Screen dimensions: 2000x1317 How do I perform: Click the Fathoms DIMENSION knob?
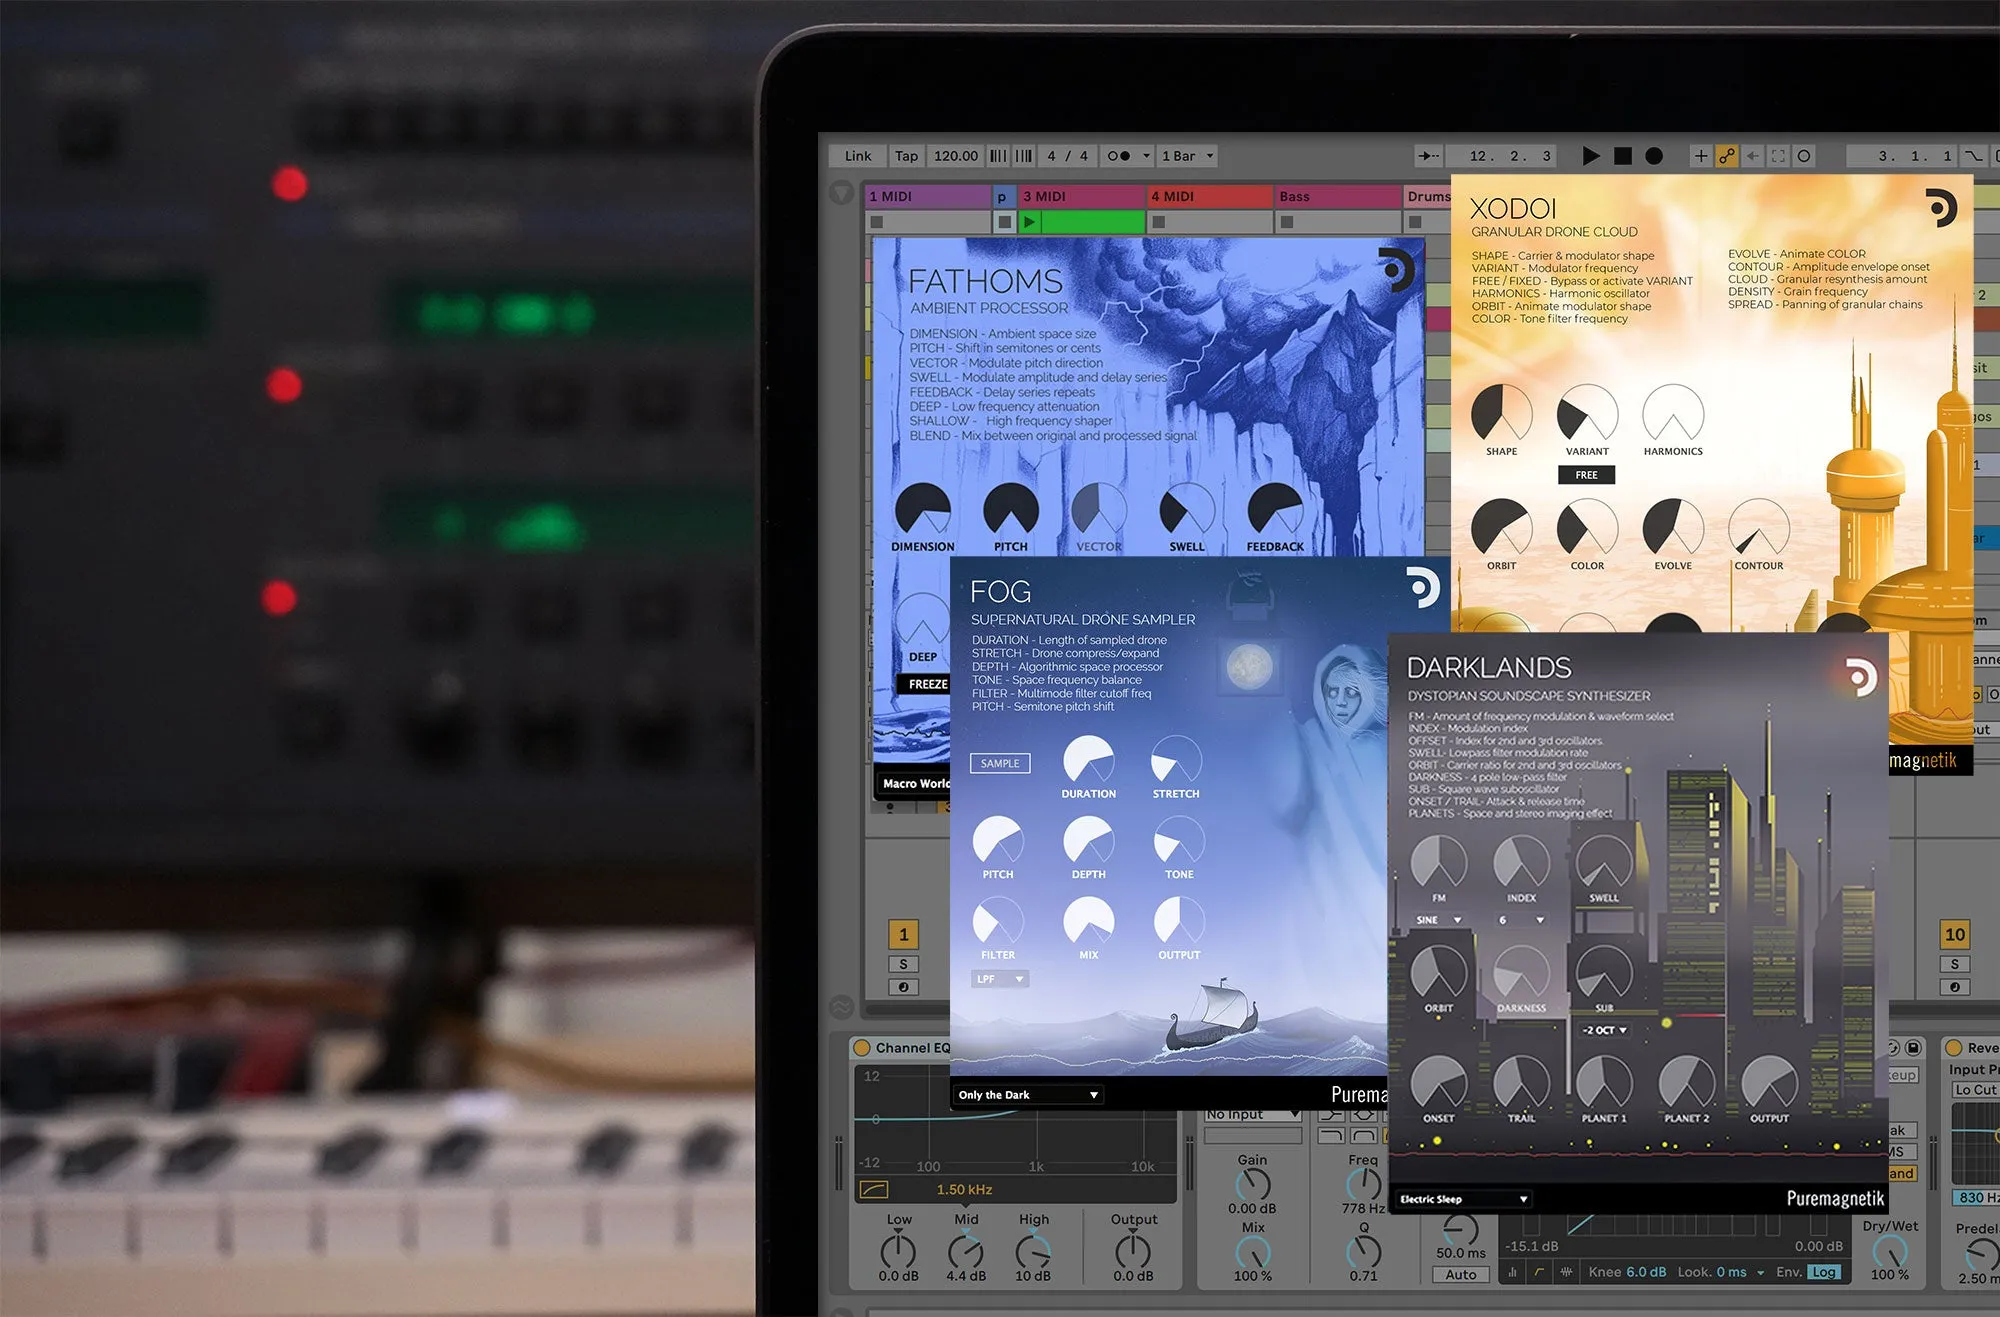[x=922, y=510]
